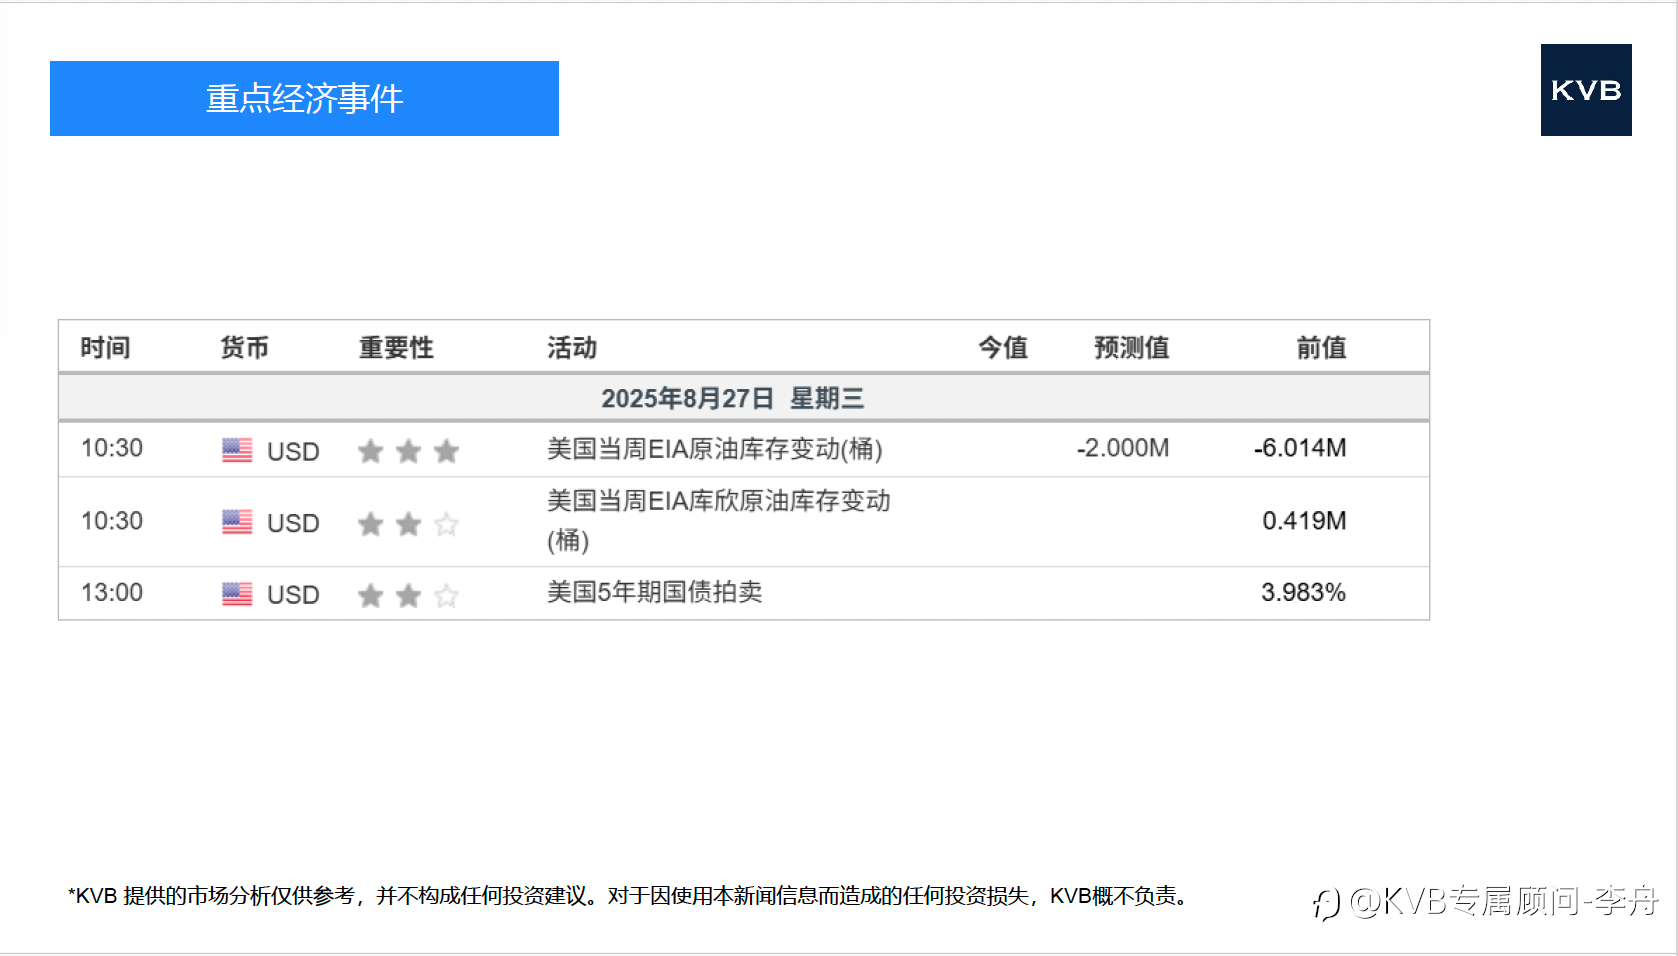Click the star rating for 5年期国债拍卖
The height and width of the screenshot is (956, 1678).
point(408,595)
